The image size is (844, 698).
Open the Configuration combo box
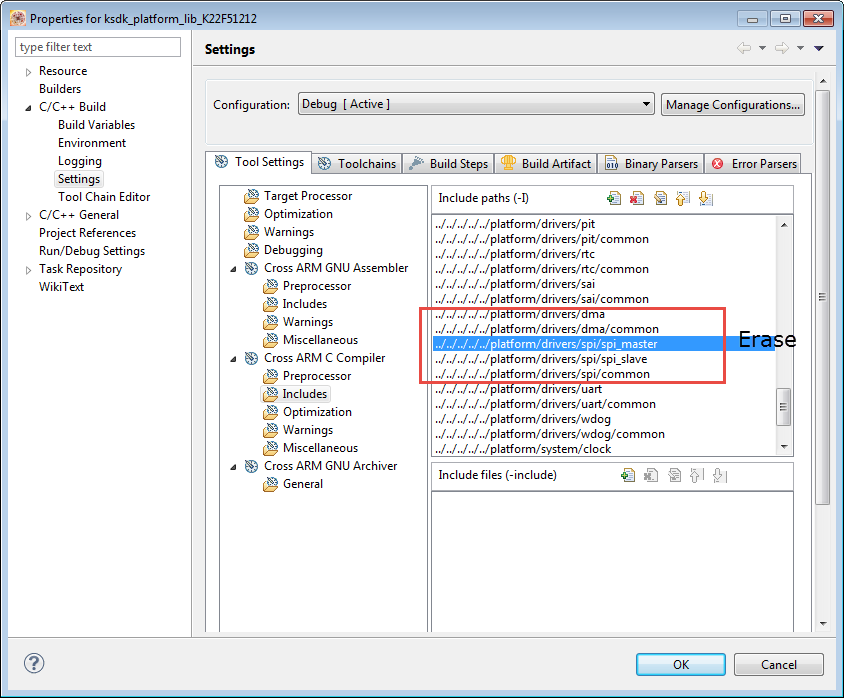[x=476, y=104]
